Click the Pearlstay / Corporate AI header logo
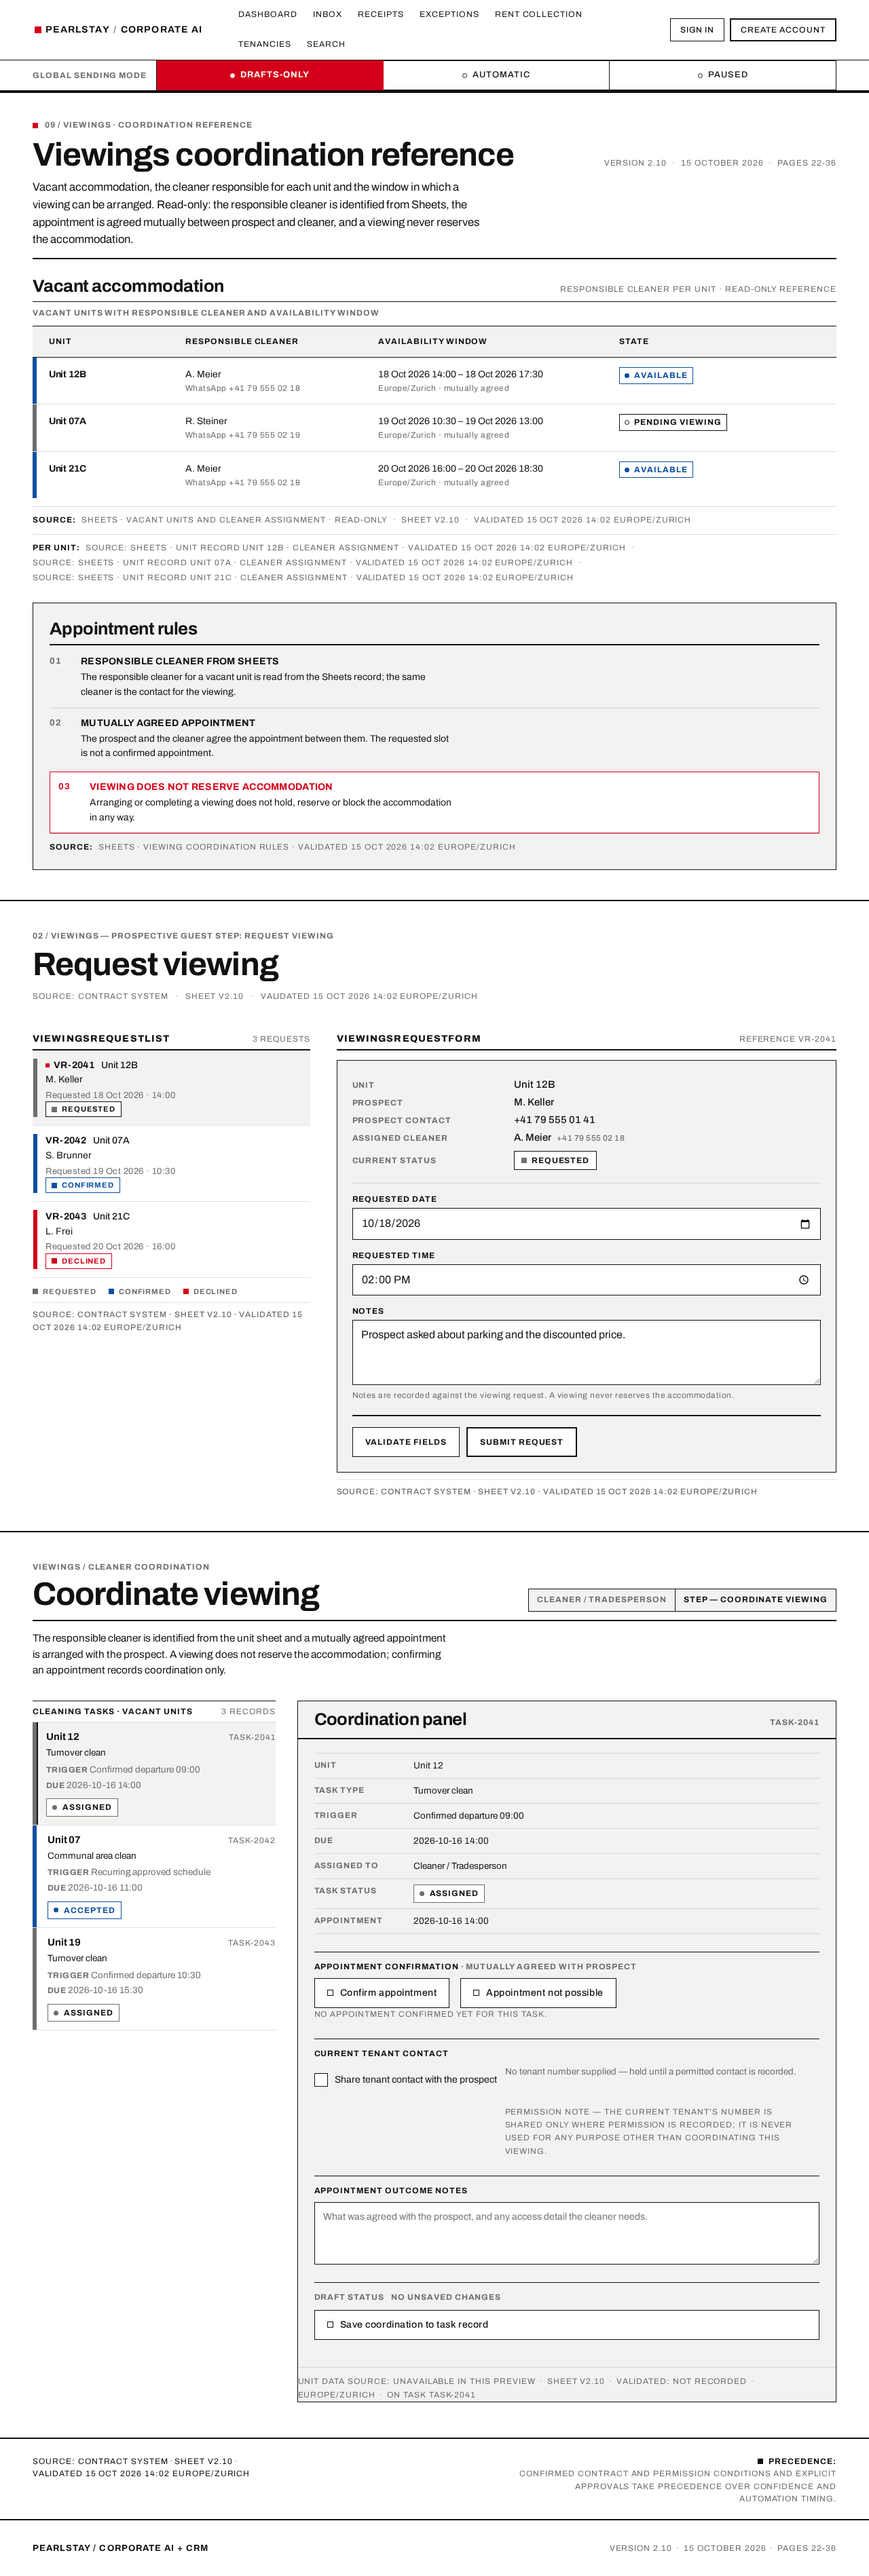869x2576 pixels. pos(118,30)
